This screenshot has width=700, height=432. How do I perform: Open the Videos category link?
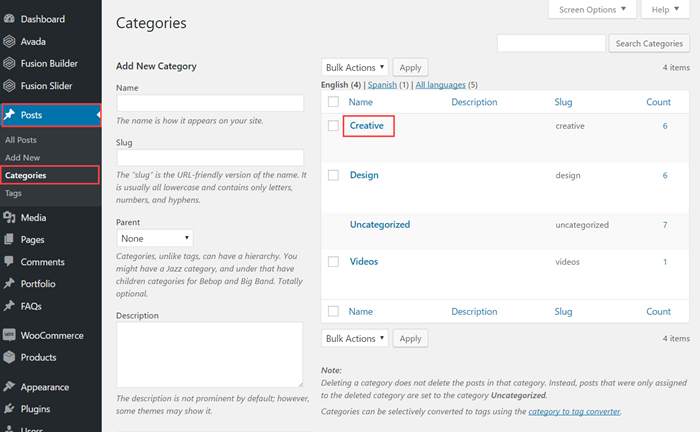coord(363,262)
